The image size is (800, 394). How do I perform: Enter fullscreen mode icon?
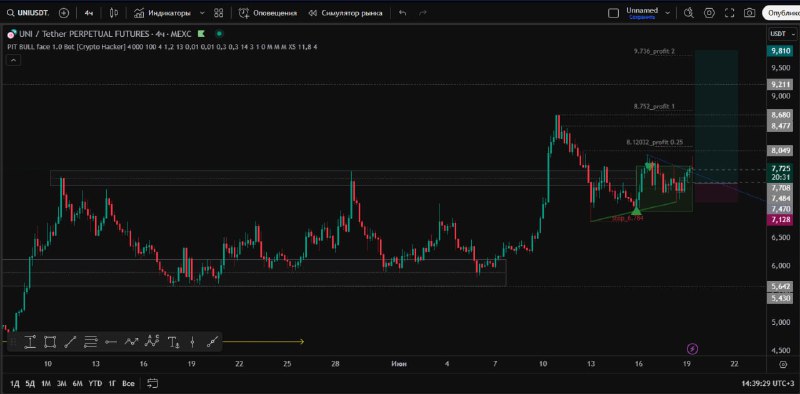point(730,13)
